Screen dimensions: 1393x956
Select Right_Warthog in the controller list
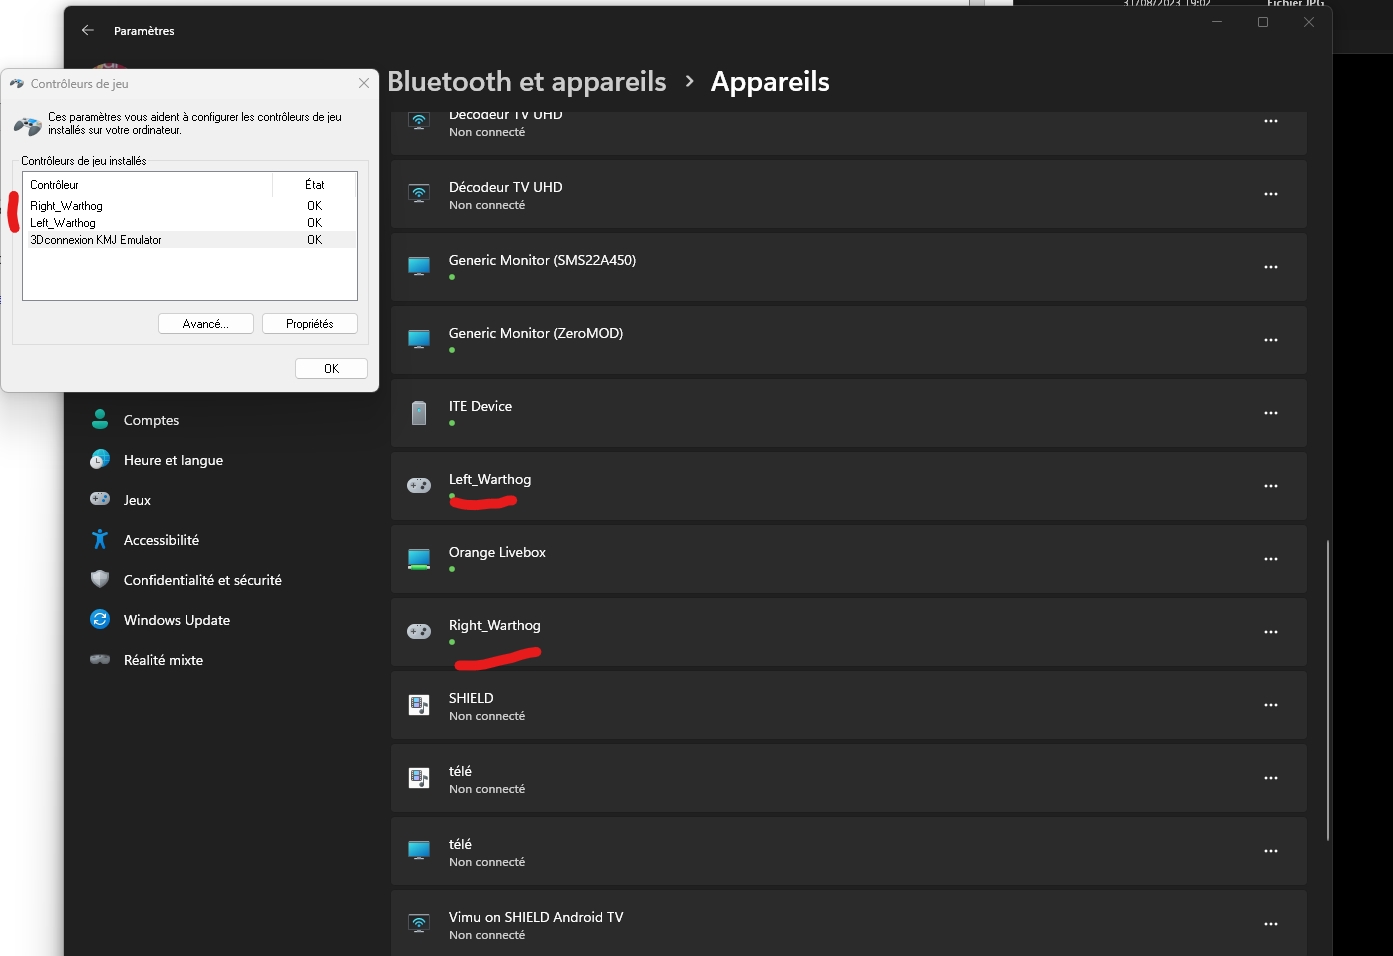[67, 206]
